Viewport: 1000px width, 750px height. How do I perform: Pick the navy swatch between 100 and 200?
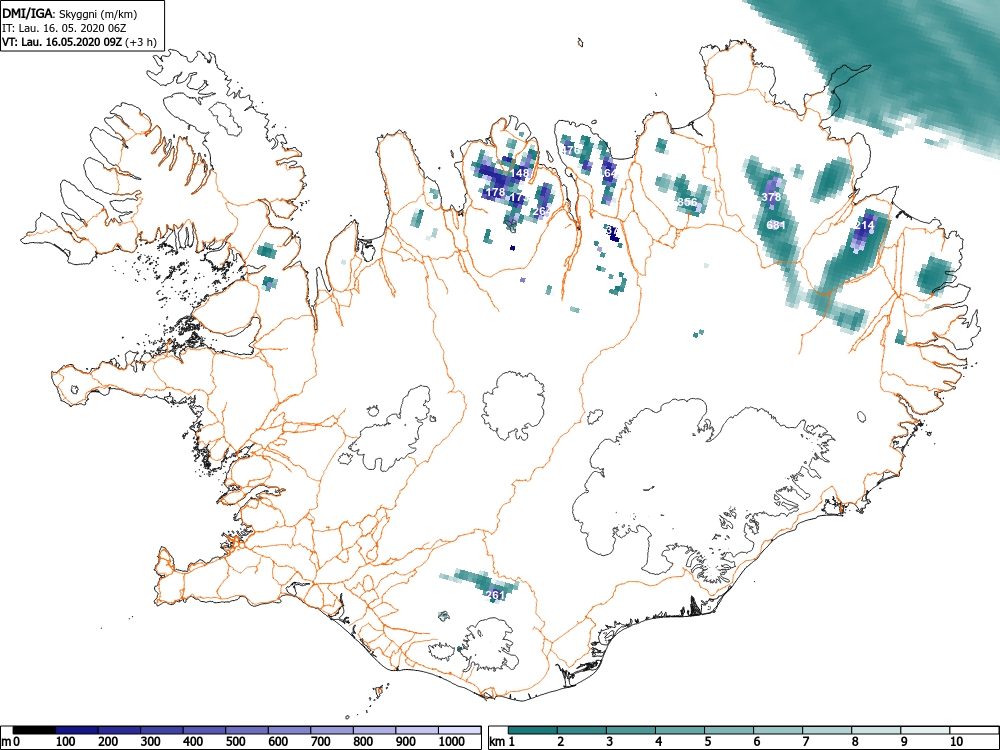point(77,730)
